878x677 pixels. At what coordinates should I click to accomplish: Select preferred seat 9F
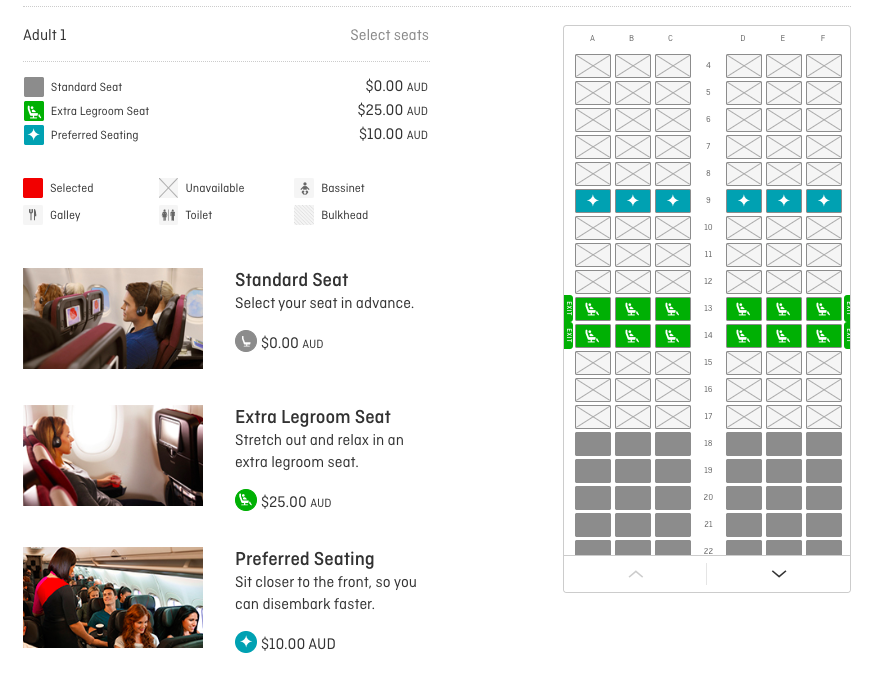pyautogui.click(x=824, y=200)
